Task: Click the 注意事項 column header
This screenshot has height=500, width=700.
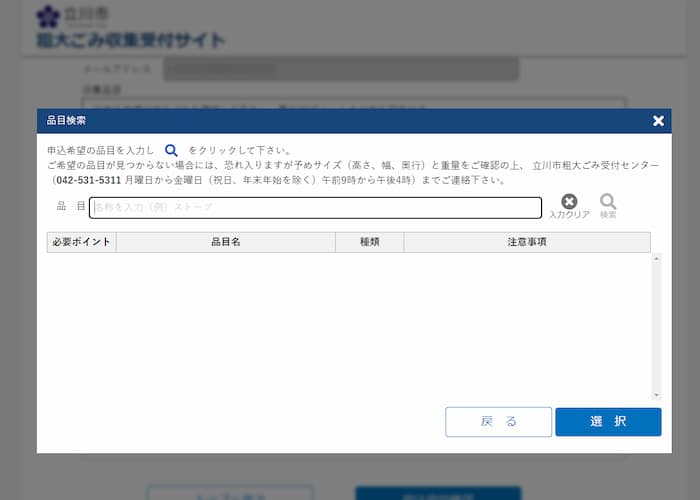Action: point(527,242)
